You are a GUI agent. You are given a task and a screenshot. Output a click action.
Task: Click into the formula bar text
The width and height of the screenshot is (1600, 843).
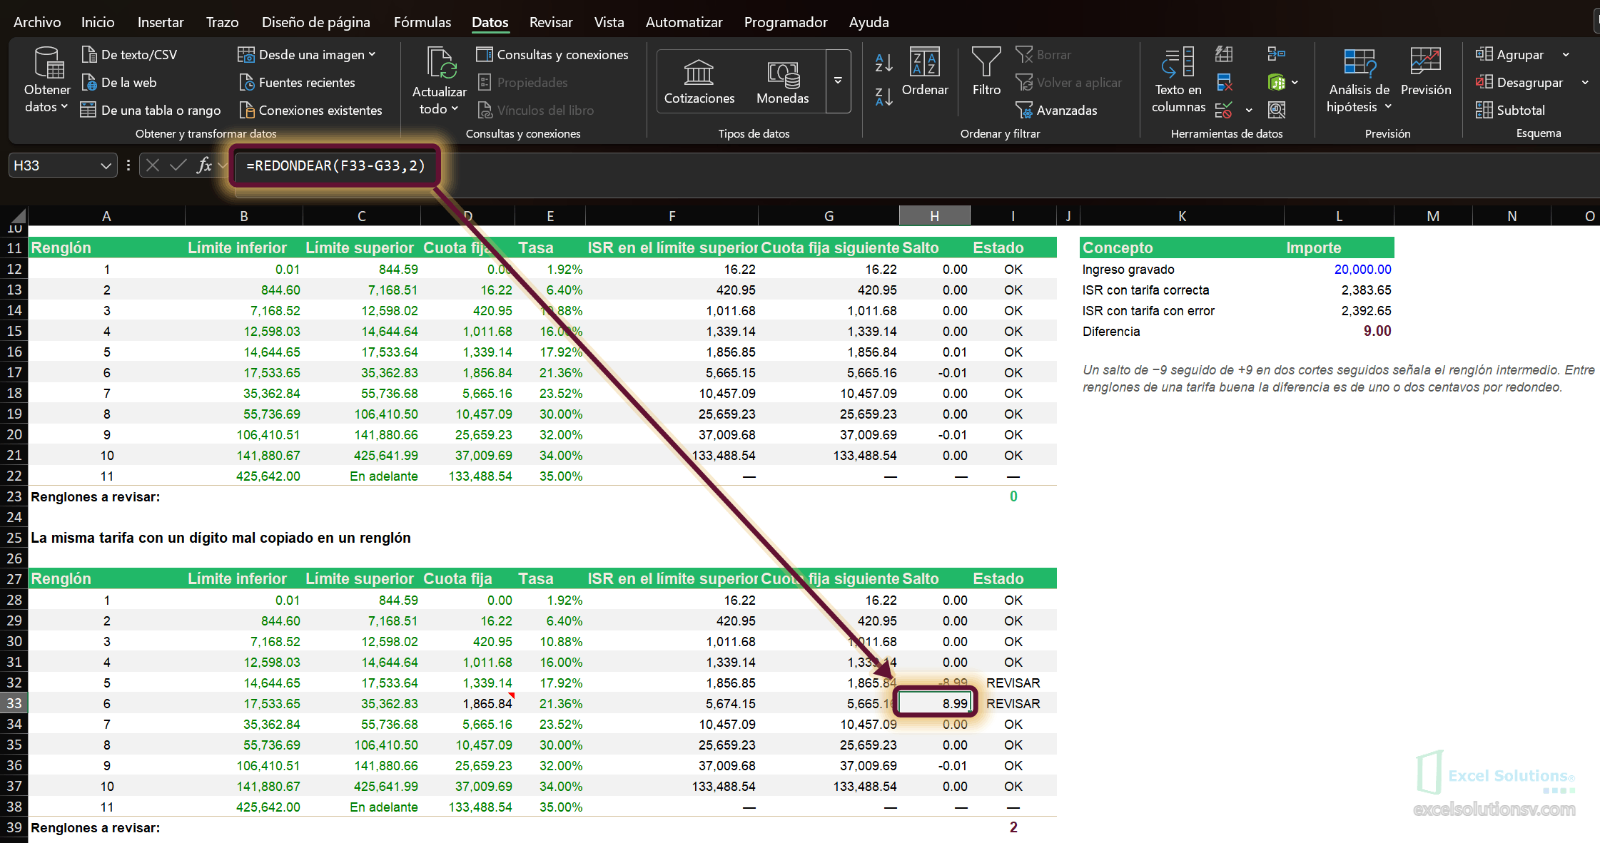pos(336,166)
